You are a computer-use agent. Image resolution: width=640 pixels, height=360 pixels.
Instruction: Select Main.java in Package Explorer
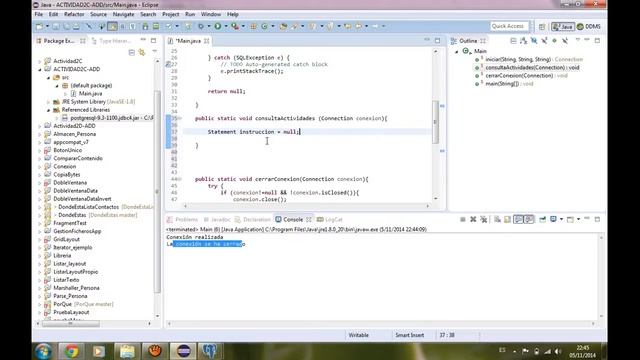click(91, 93)
